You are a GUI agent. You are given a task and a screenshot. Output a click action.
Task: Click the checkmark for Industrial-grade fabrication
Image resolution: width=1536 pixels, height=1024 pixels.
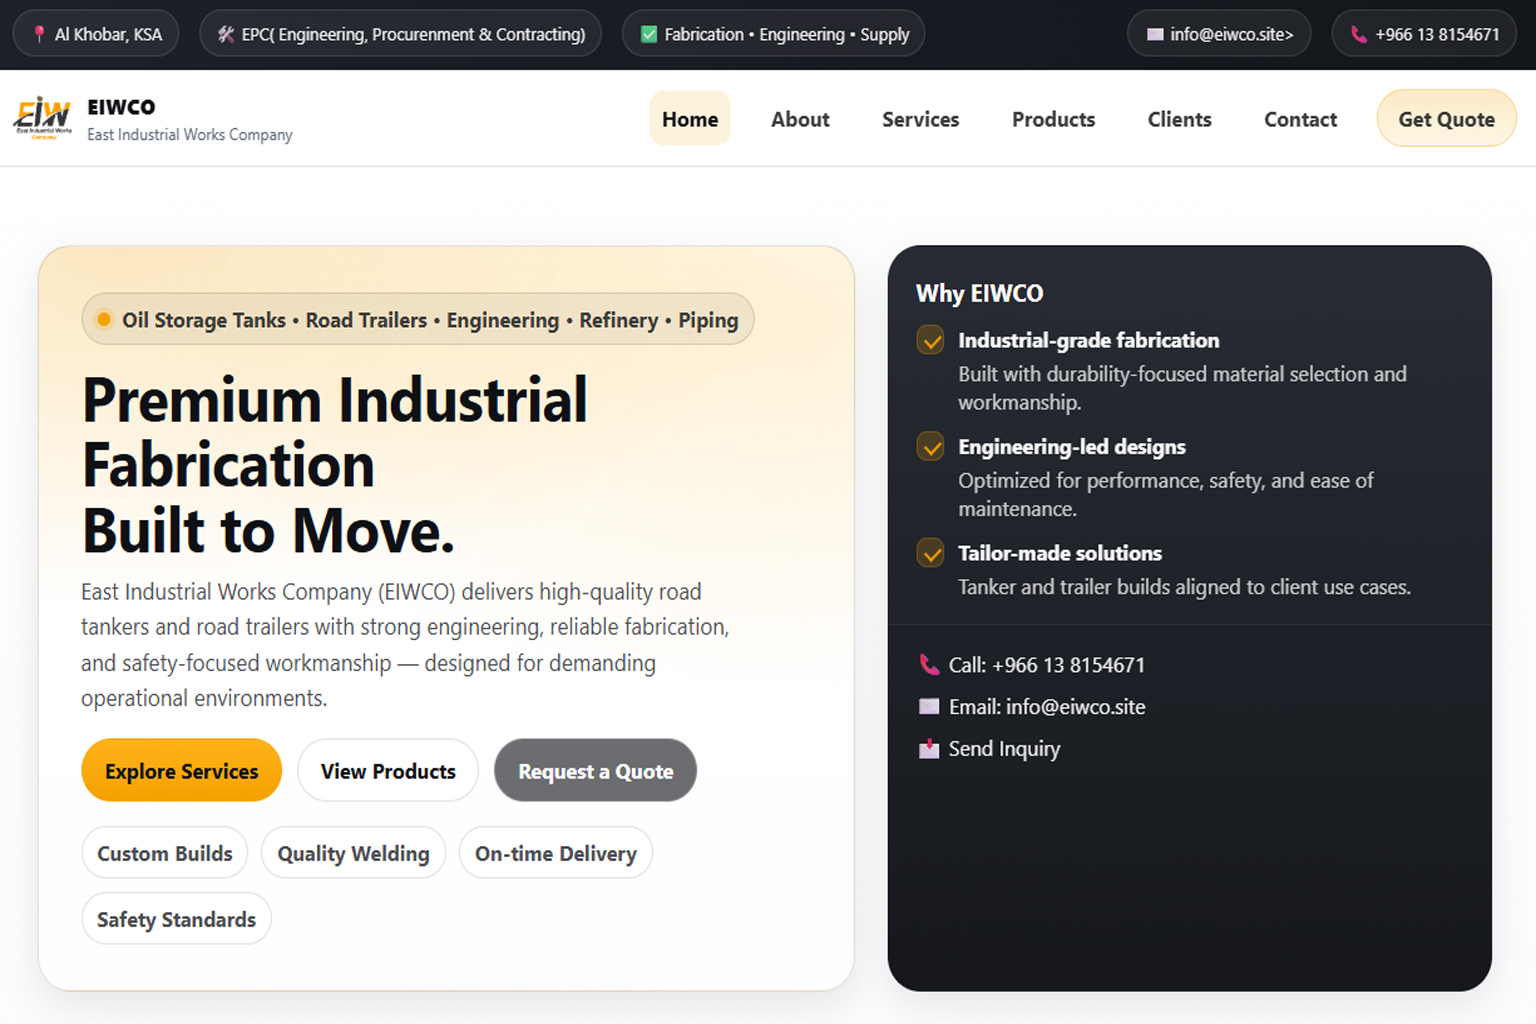(x=931, y=341)
